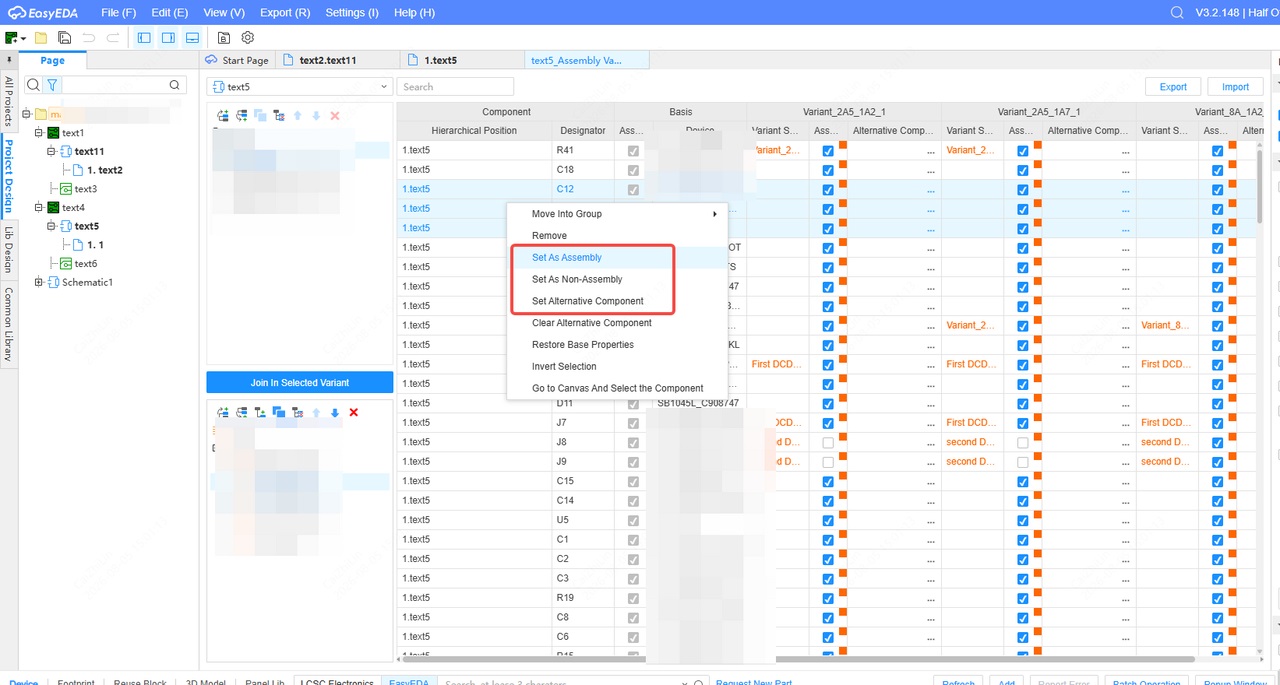Viewport: 1280px width, 685px height.
Task: Toggle the left panel layout icon
Action: pos(144,38)
